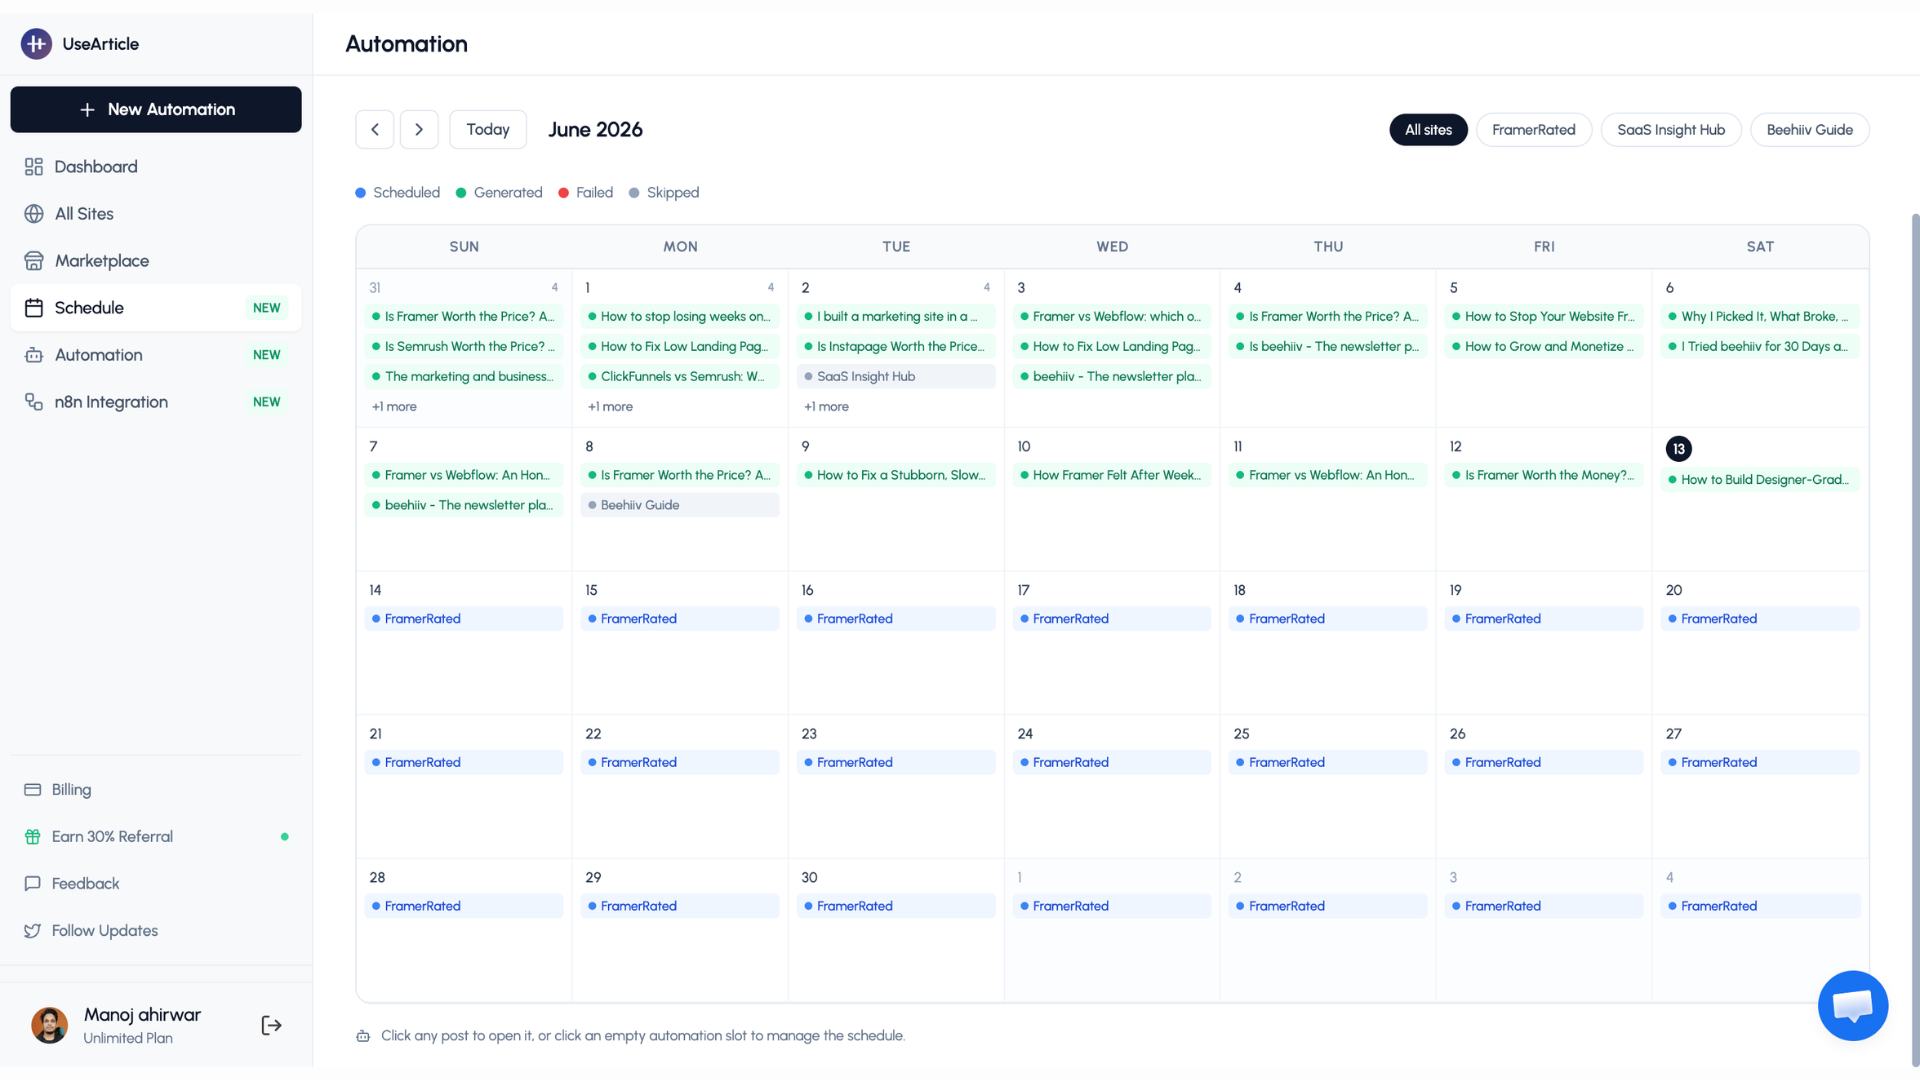
Task: Go to next month with right chevron
Action: pyautogui.click(x=419, y=130)
